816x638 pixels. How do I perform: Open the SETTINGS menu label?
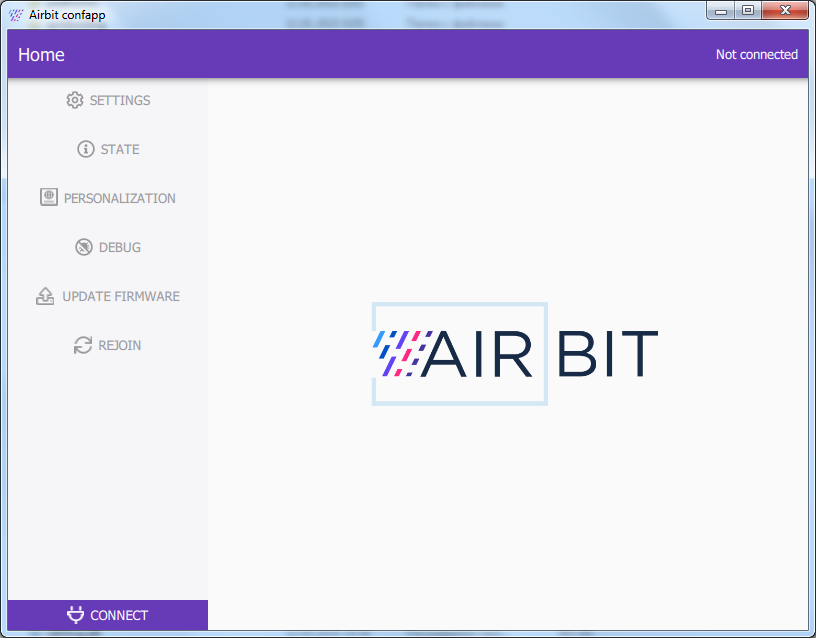pyautogui.click(x=120, y=100)
